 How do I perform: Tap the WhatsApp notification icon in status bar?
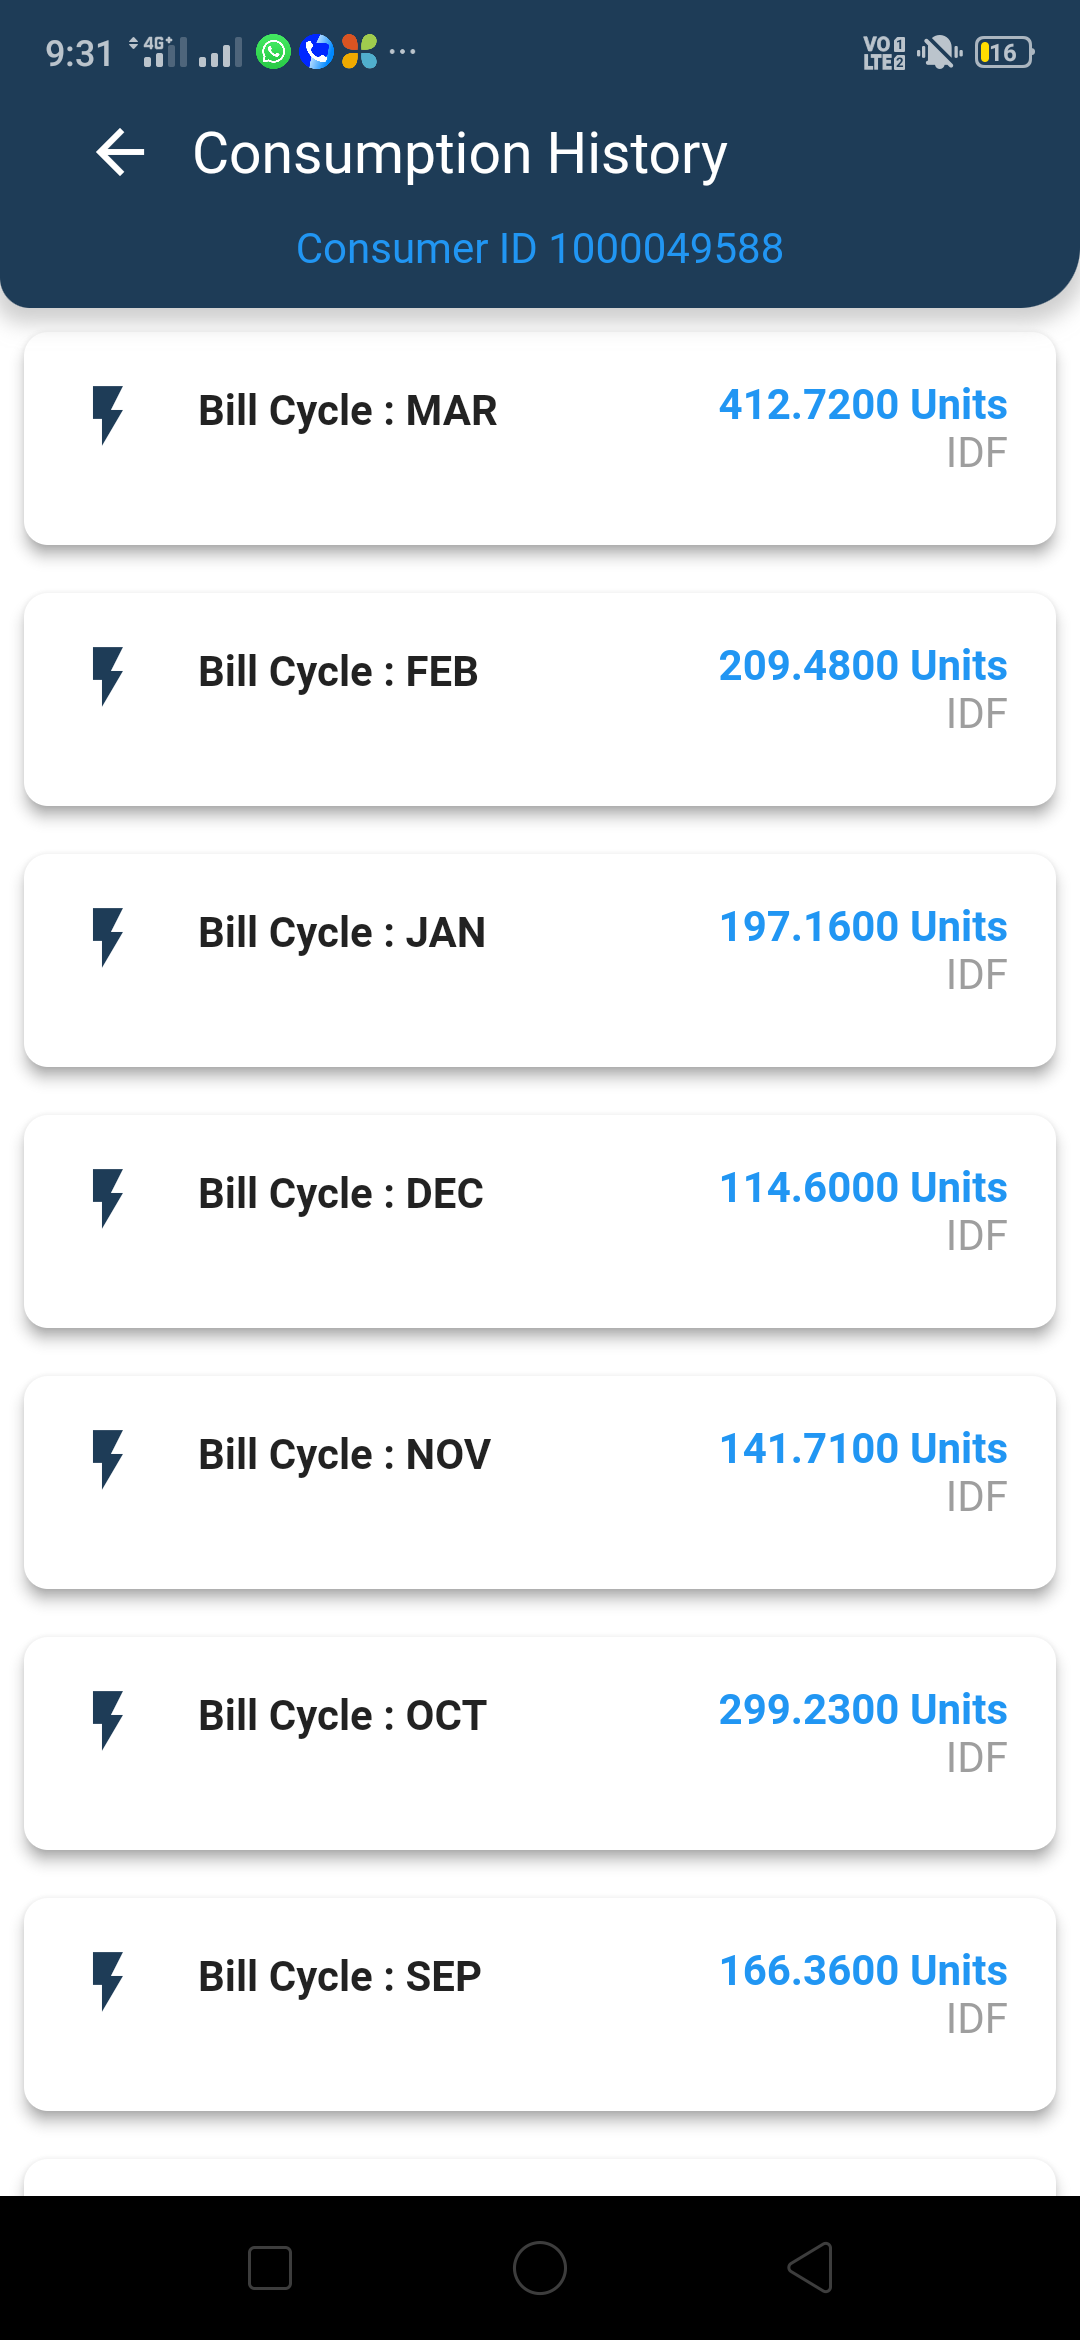[x=273, y=51]
